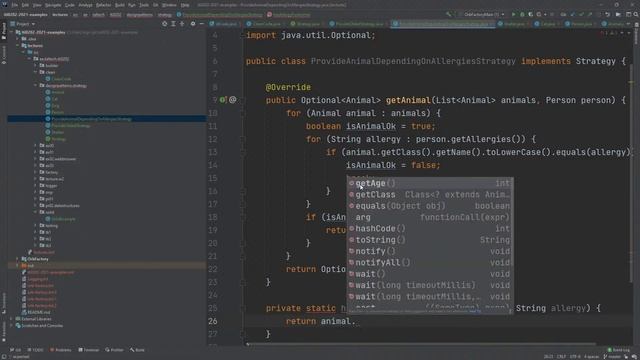Image resolution: width=640 pixels, height=360 pixels.
Task: Expand the logger package
Action: [x=36, y=186]
